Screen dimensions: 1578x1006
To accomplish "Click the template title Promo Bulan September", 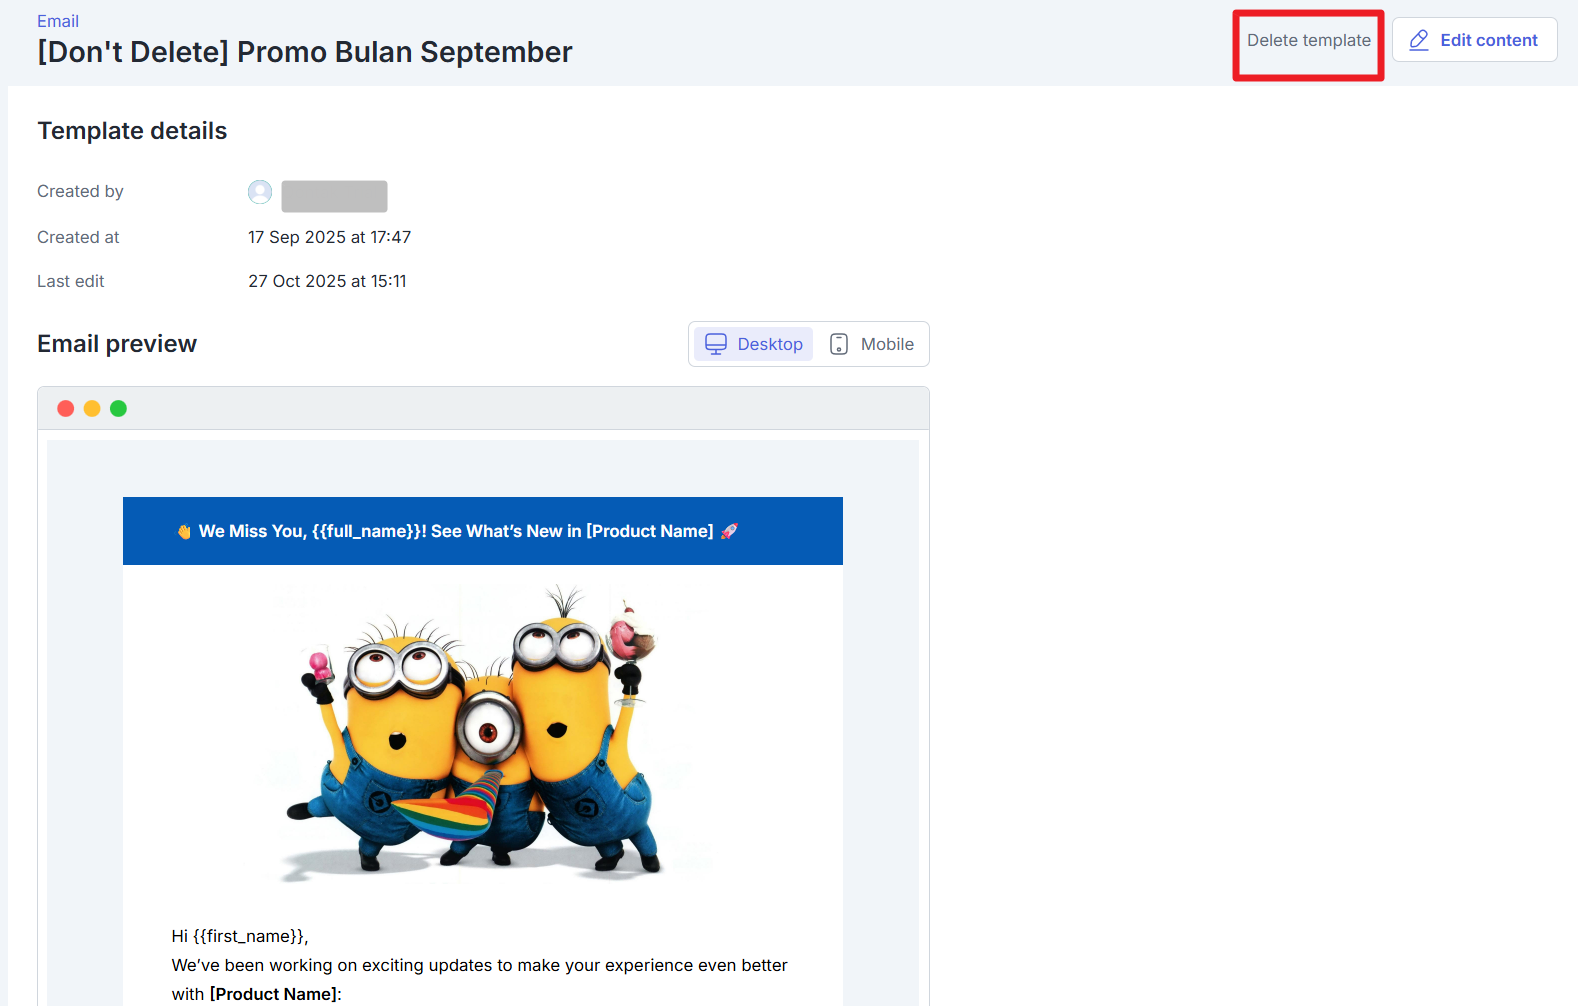I will [304, 52].
